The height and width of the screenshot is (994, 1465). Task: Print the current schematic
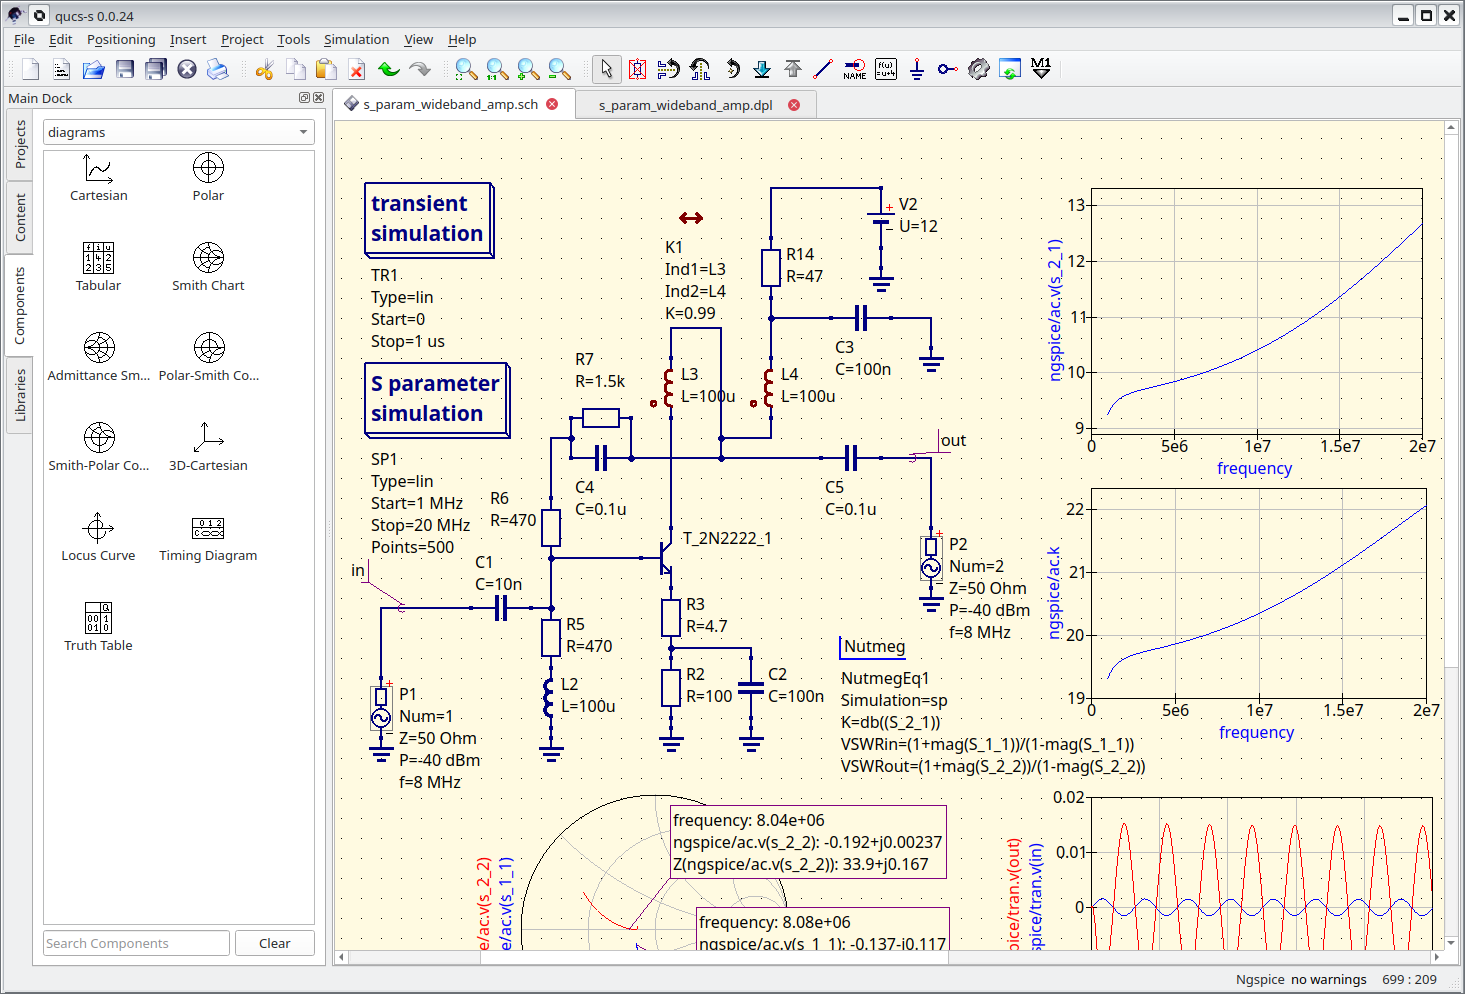[217, 69]
